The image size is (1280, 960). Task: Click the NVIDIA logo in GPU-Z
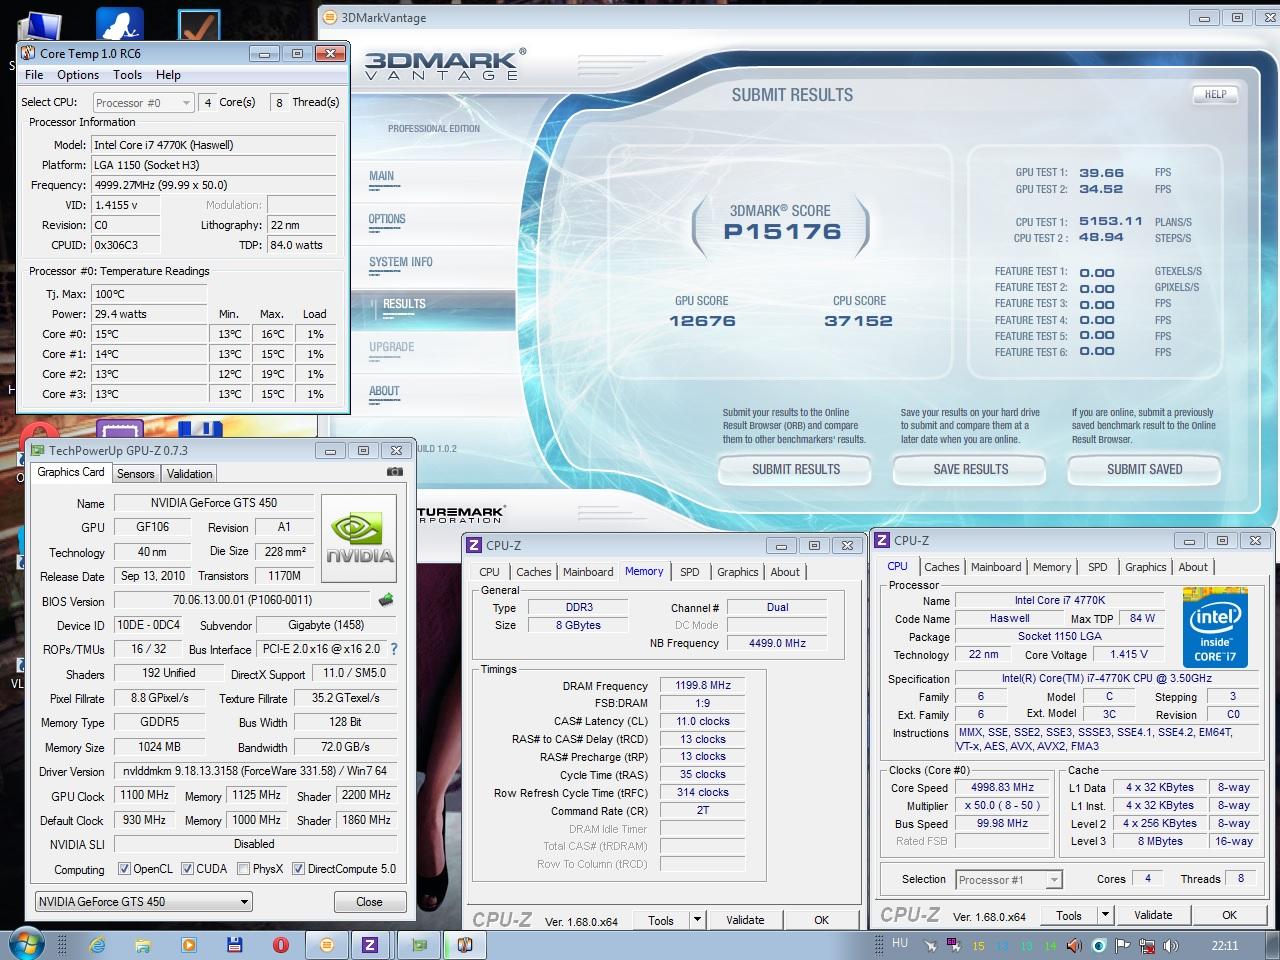point(359,539)
